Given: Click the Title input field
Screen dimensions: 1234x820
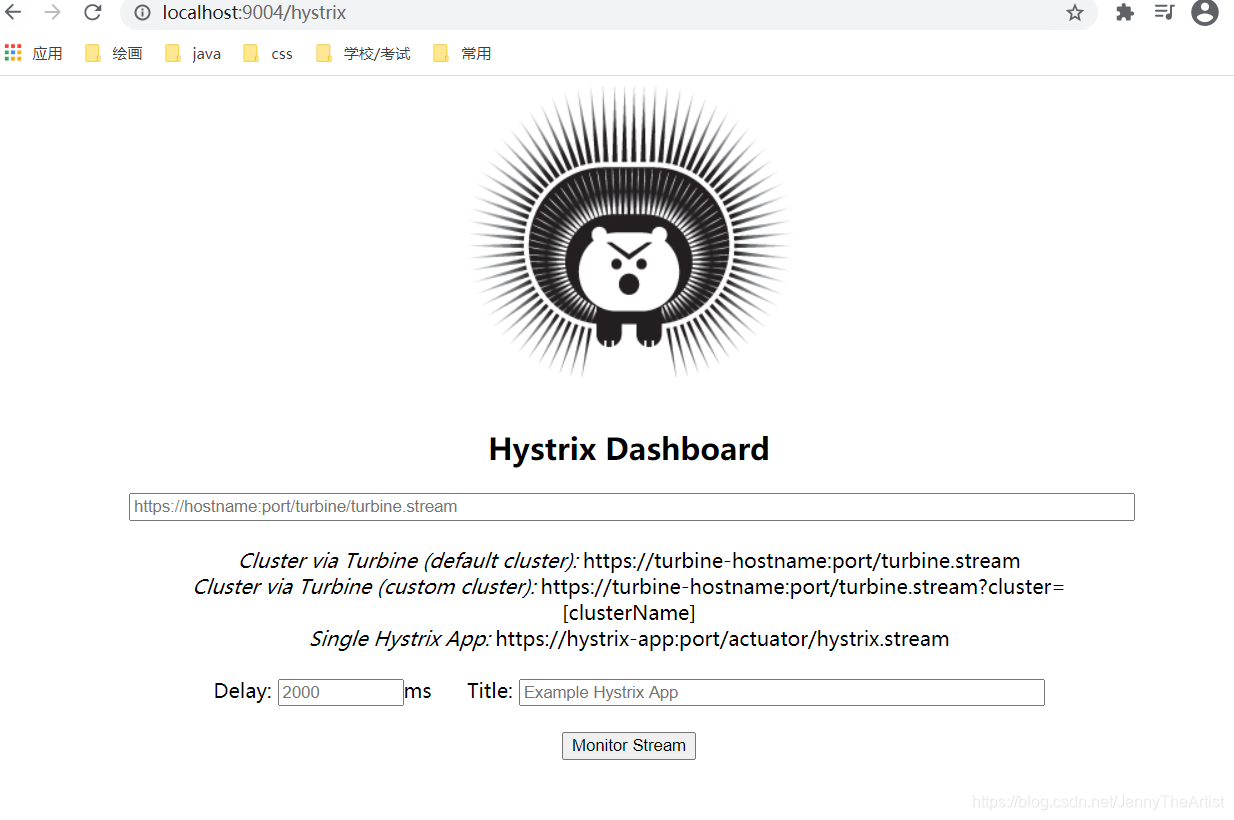Looking at the screenshot, I should tap(782, 692).
